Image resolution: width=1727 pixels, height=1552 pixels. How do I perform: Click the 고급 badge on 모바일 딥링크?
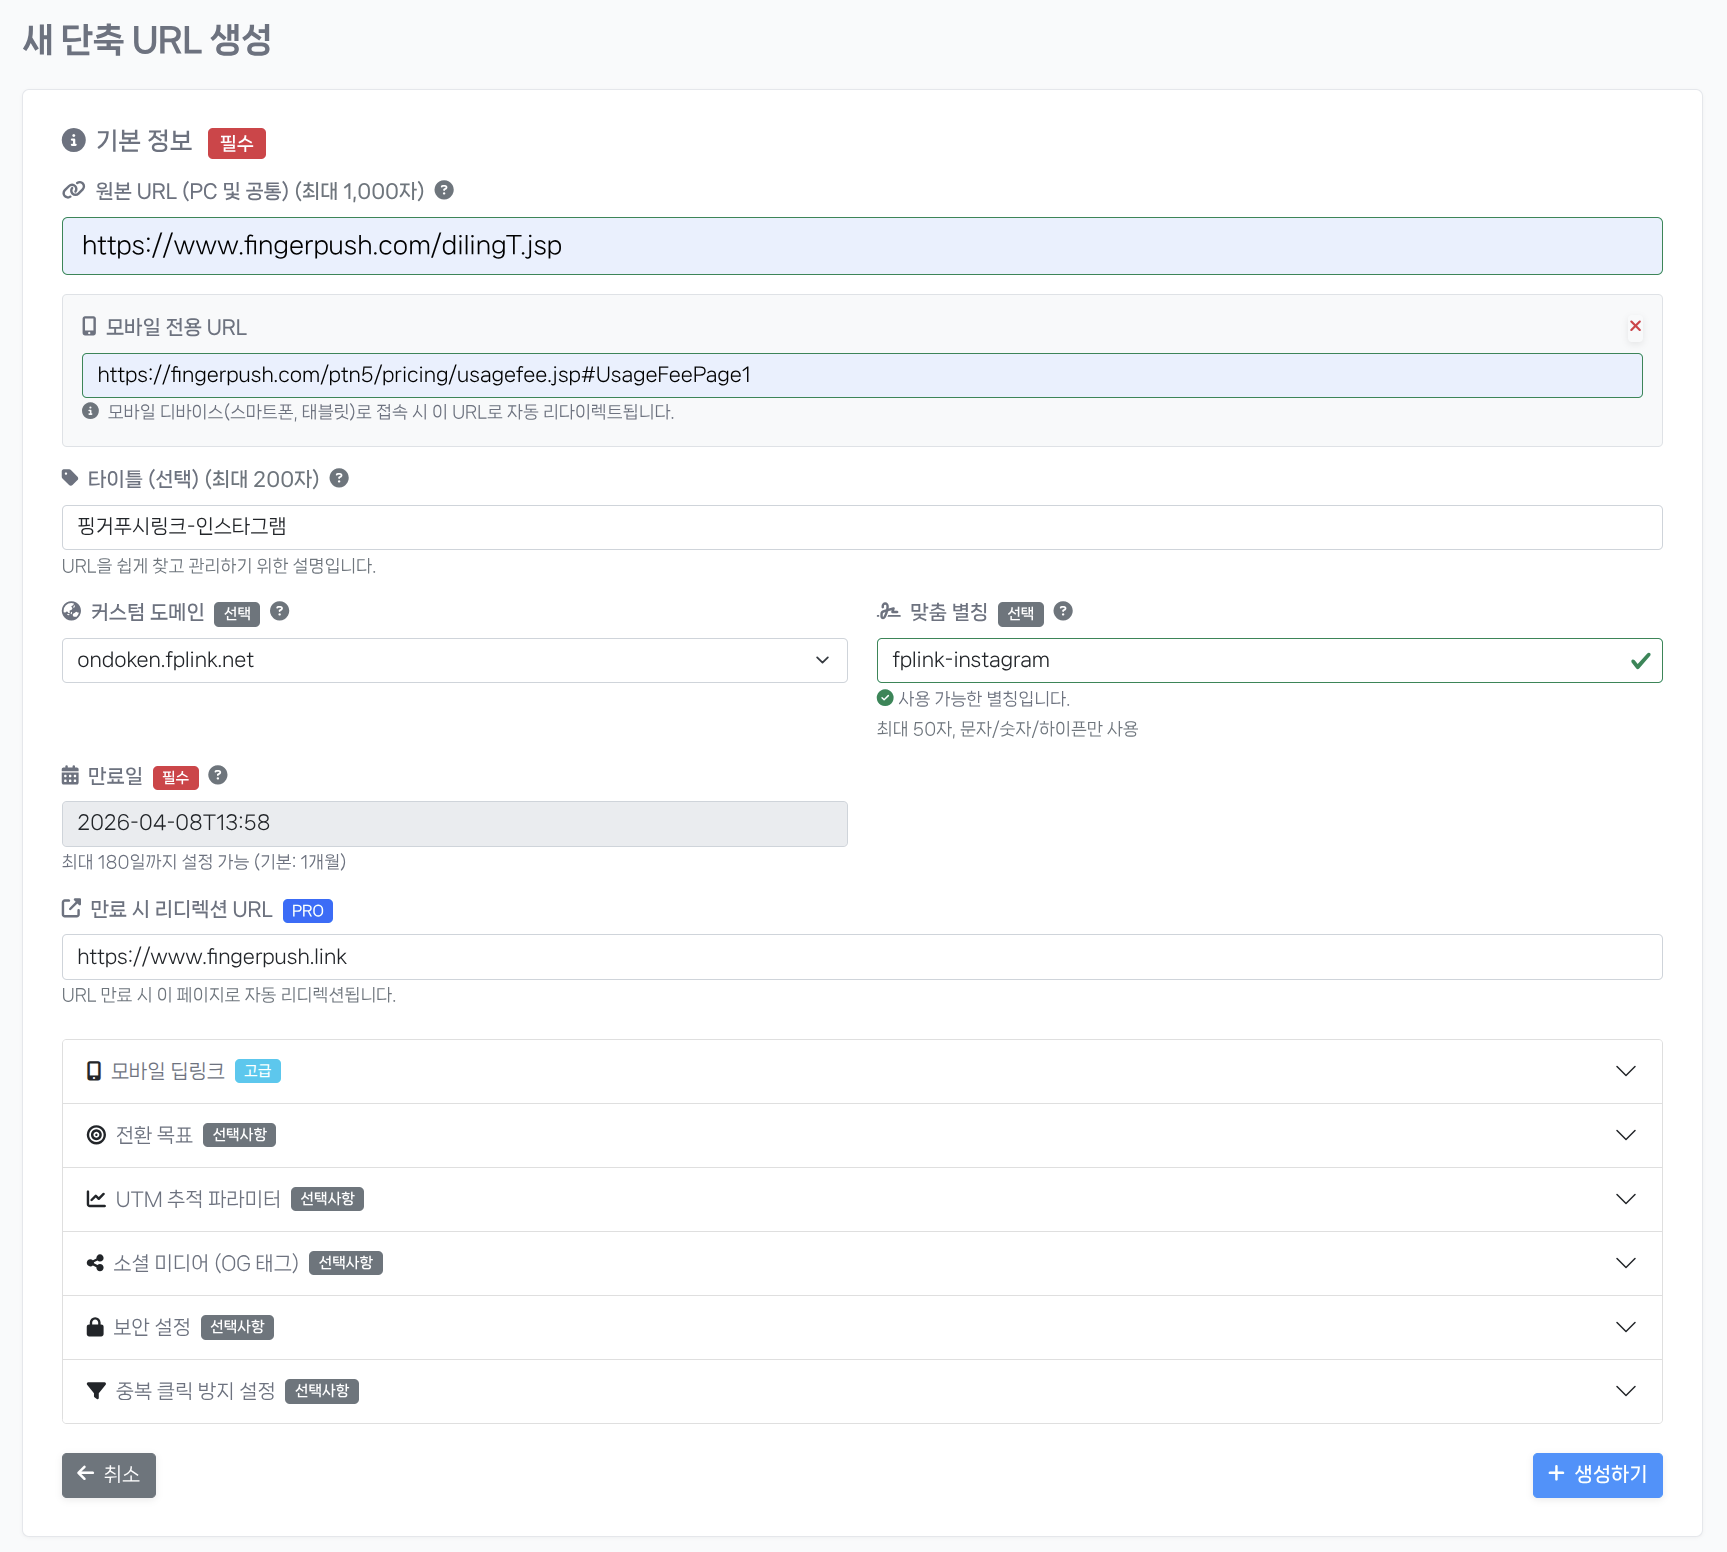[x=257, y=1071]
